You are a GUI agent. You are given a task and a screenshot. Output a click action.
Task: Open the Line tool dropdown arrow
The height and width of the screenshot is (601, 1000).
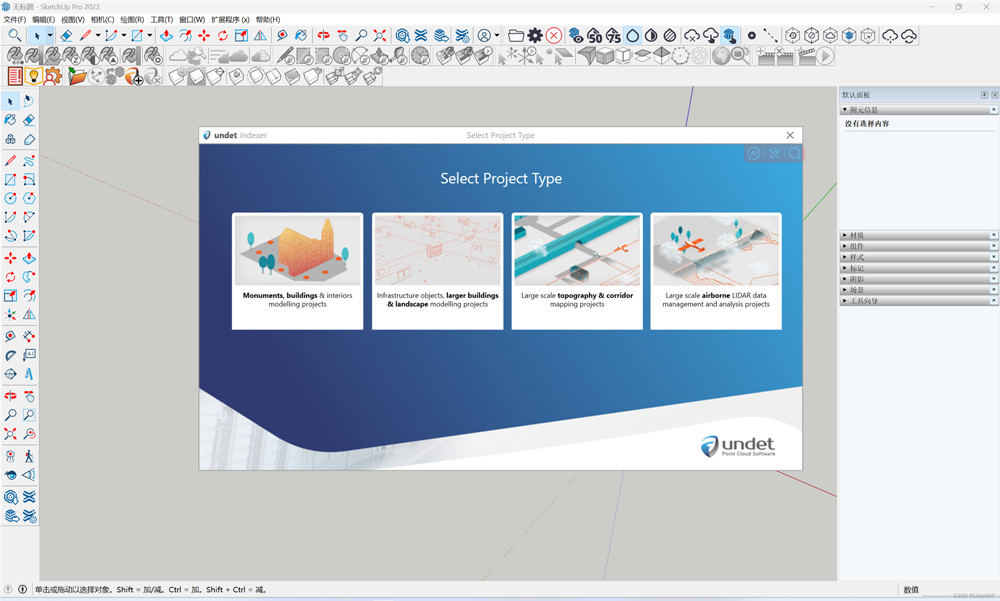click(x=98, y=36)
